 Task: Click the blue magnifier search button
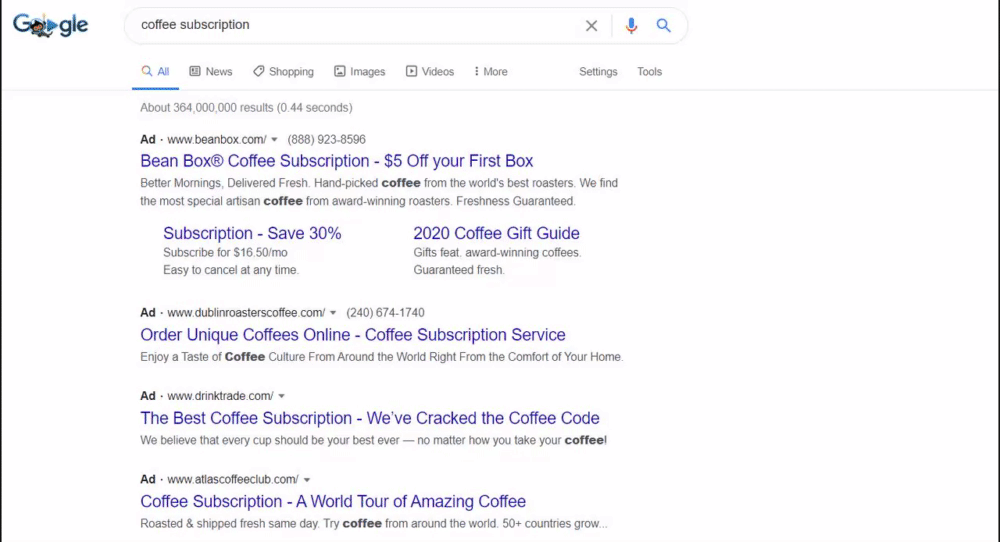pyautogui.click(x=663, y=26)
